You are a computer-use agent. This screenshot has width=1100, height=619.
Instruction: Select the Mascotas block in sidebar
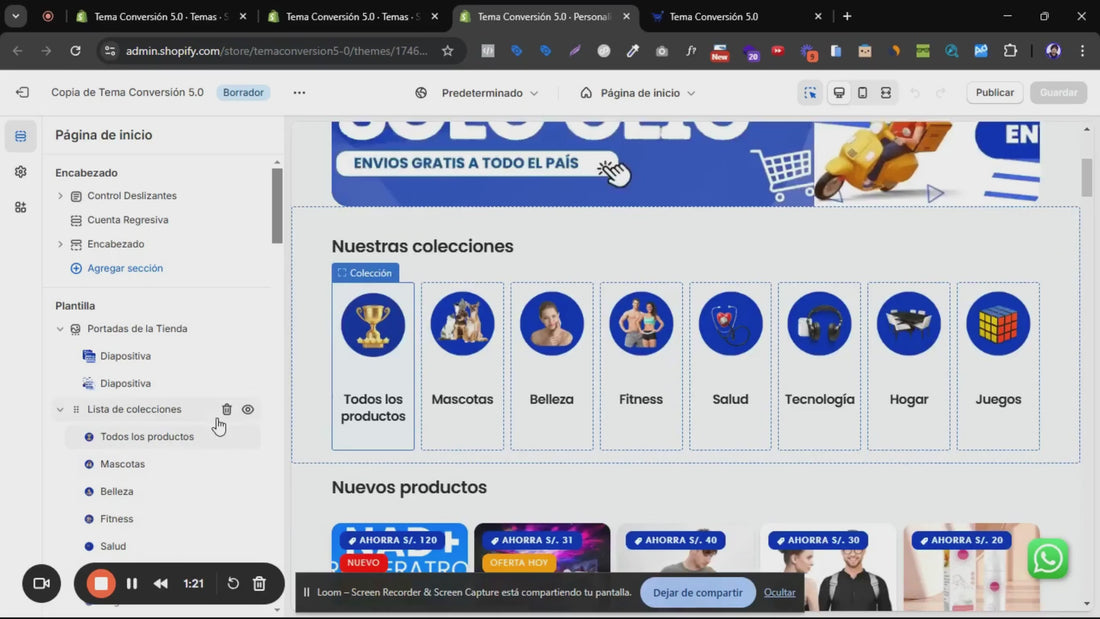122,464
